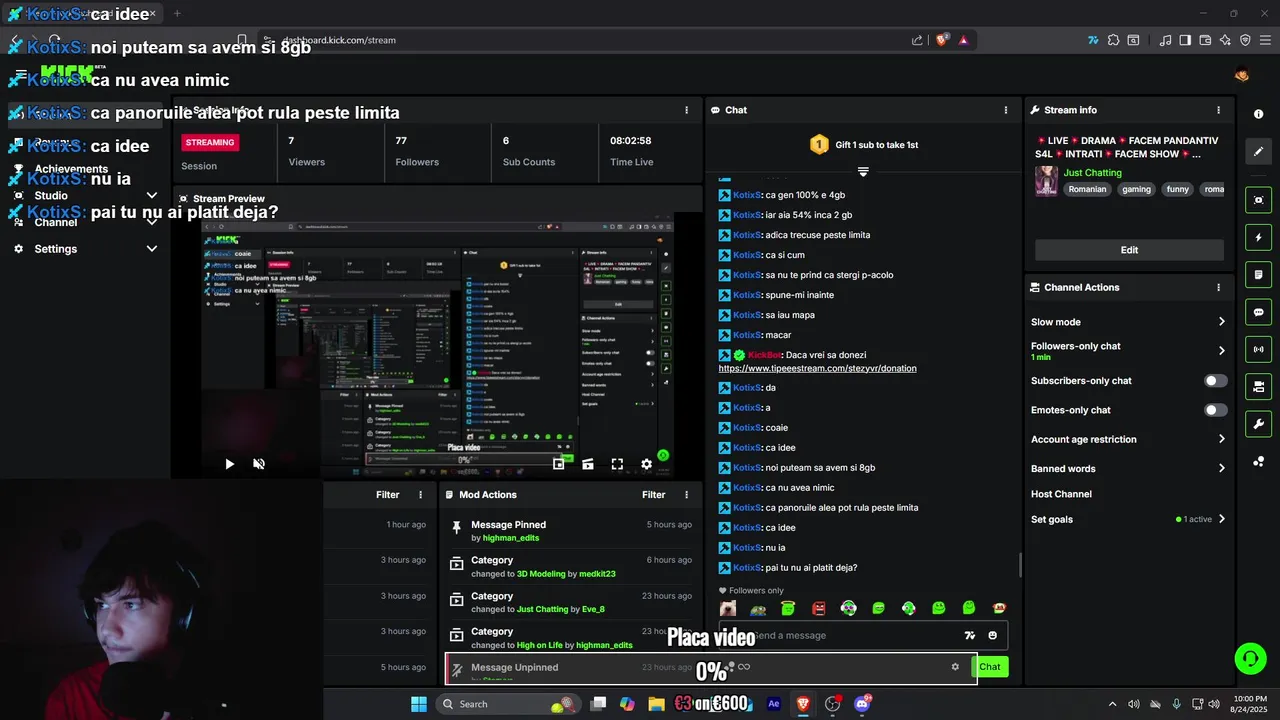1280x720 pixels.
Task: Open Mod Actions panel three-dot menu
Action: [686, 495]
